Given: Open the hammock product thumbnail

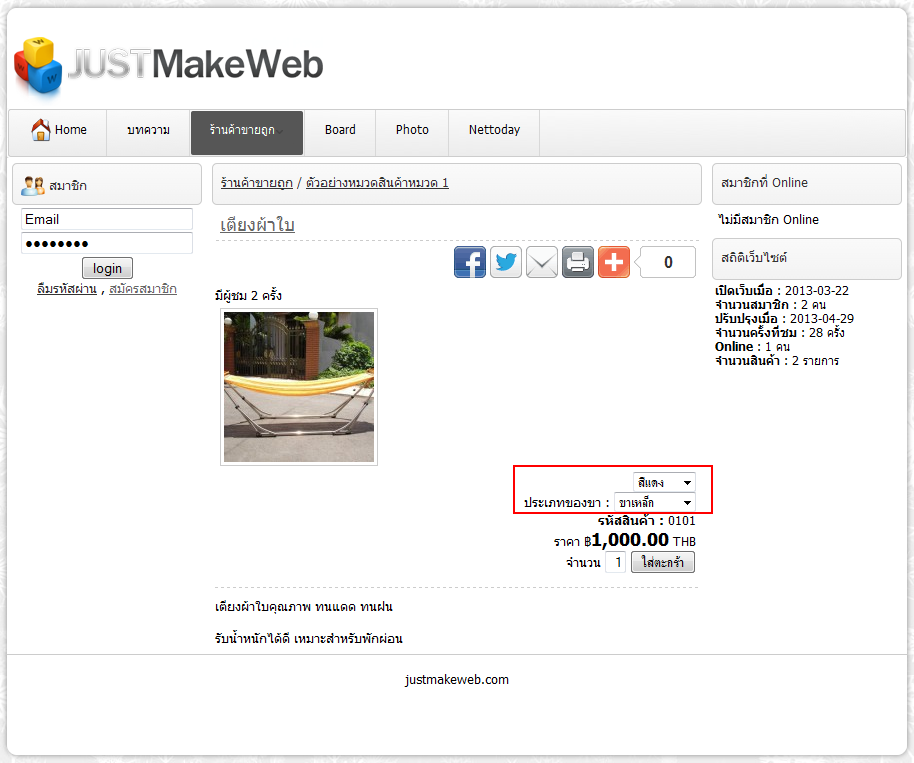Looking at the screenshot, I should tap(299, 387).
